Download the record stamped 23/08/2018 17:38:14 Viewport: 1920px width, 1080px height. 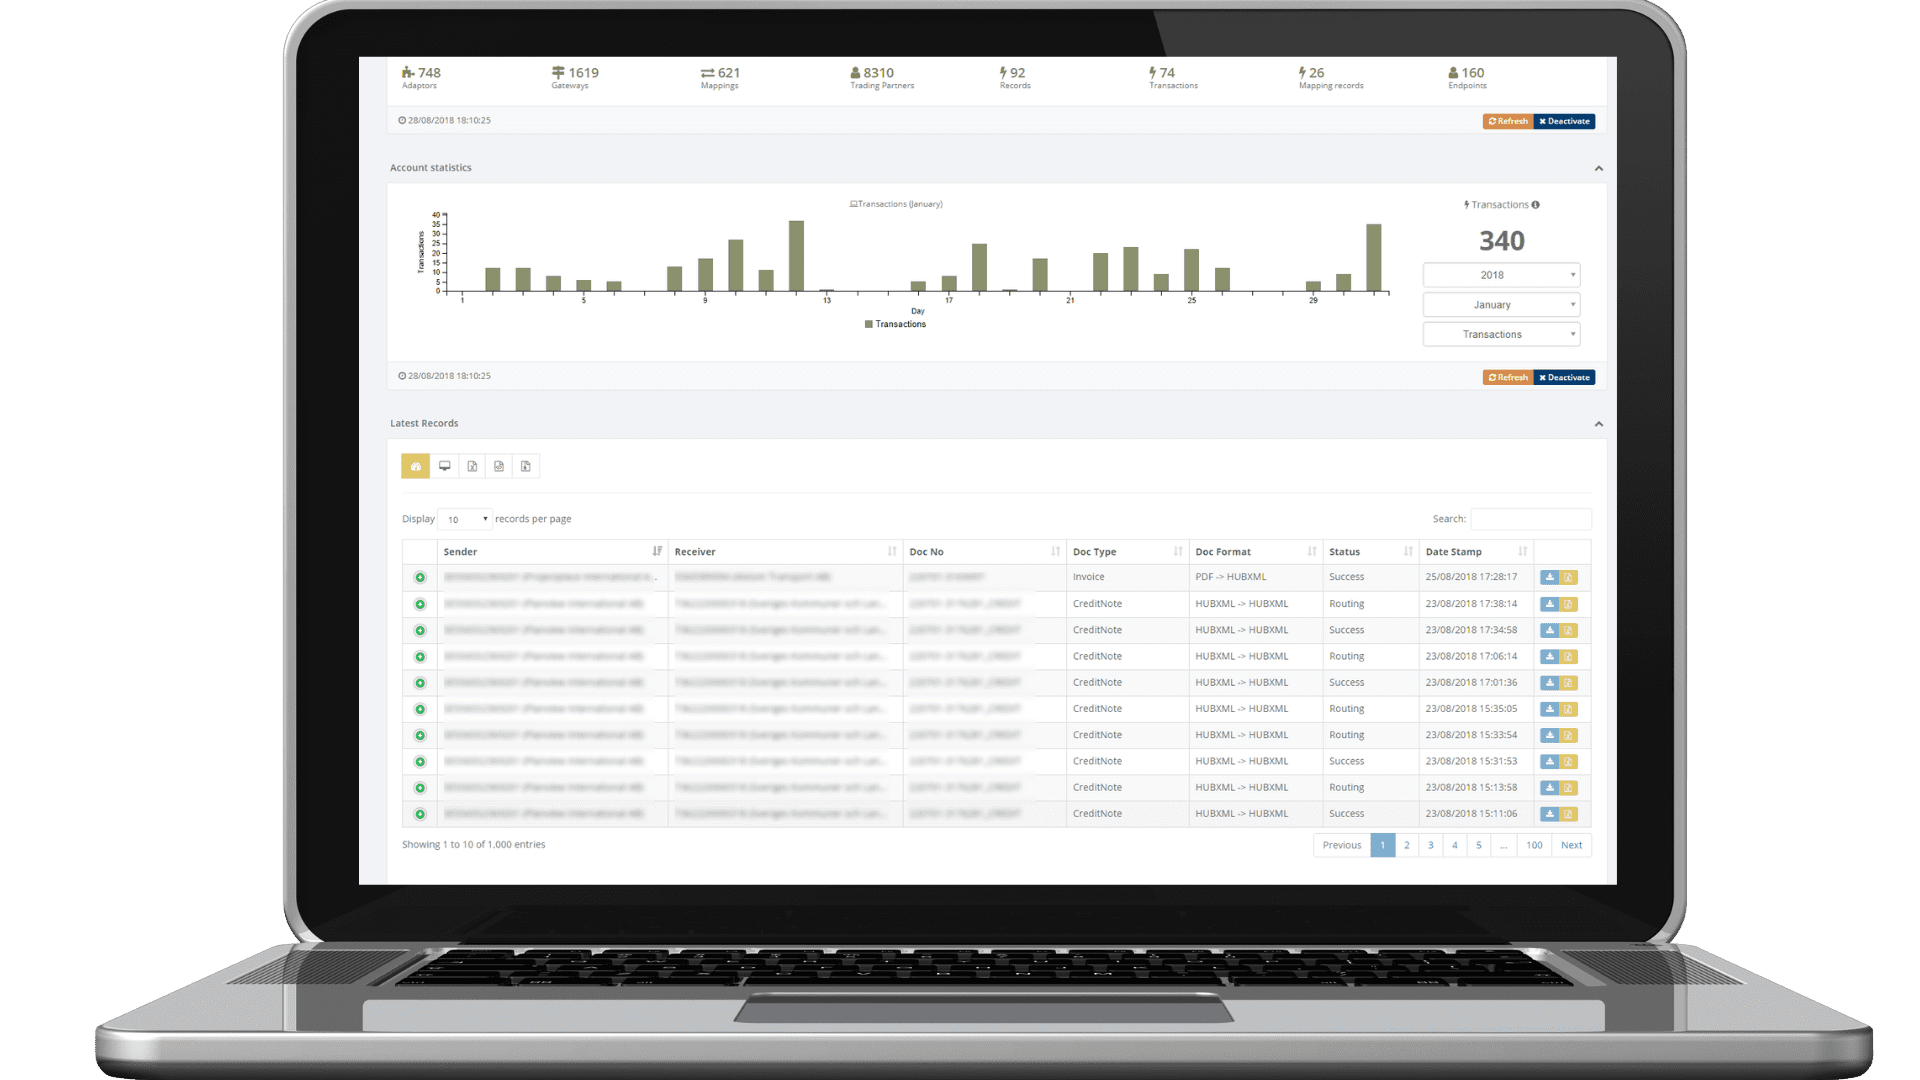1549,604
